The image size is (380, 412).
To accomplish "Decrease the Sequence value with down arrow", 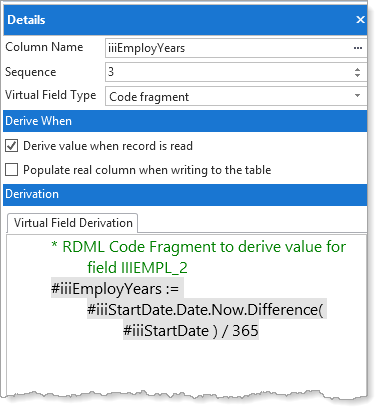I will [x=357, y=75].
